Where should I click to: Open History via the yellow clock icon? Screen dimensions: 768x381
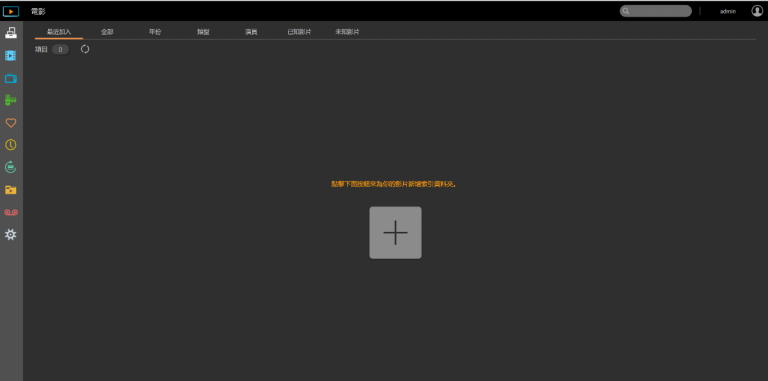pyautogui.click(x=10, y=145)
